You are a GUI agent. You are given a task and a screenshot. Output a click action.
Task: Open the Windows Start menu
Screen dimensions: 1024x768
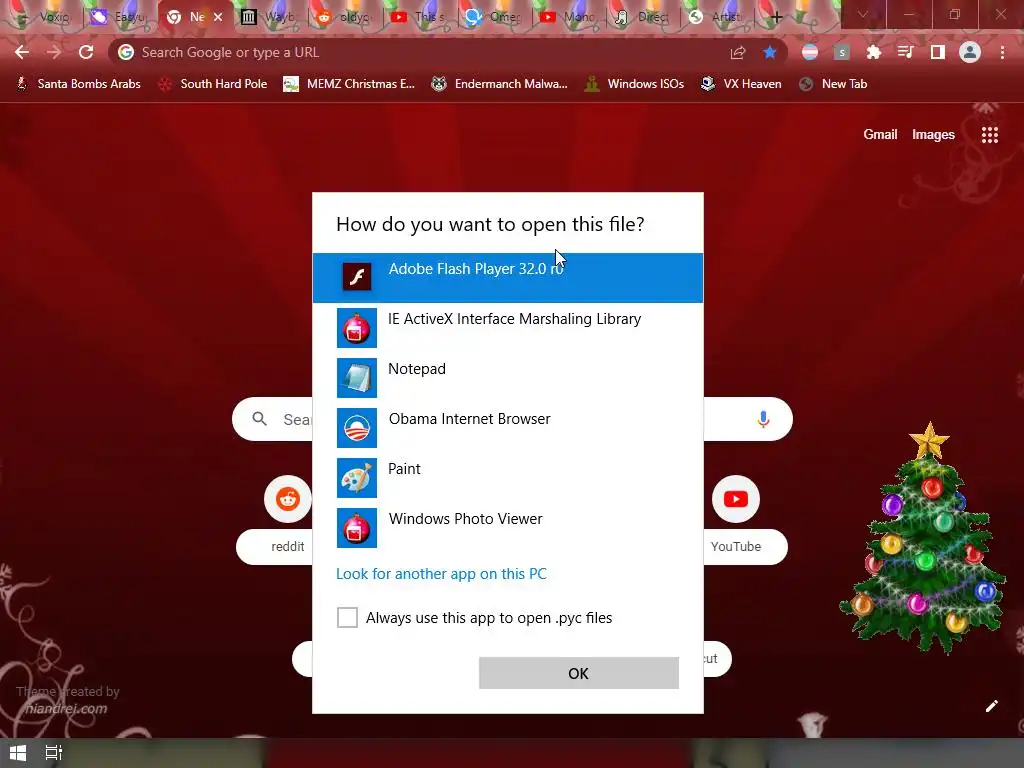[18, 752]
